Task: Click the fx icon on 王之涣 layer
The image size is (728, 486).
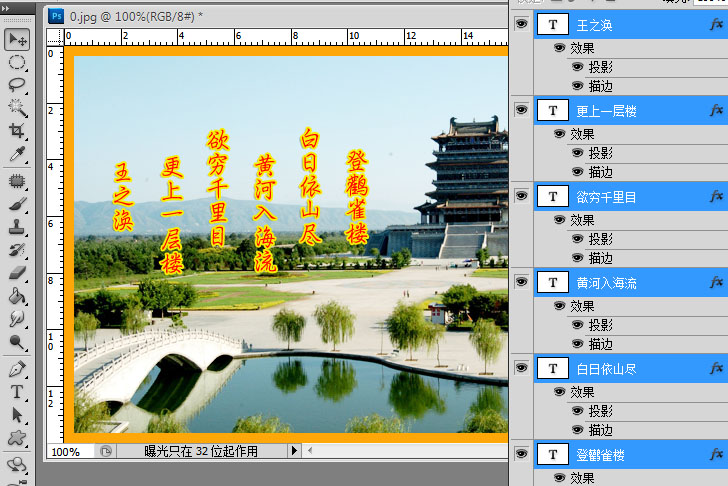Action: (x=716, y=24)
